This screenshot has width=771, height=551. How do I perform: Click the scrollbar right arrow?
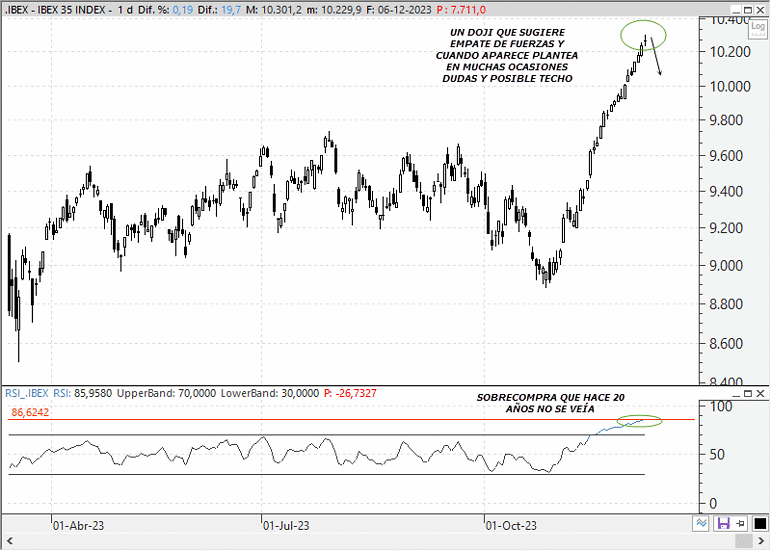(761, 541)
